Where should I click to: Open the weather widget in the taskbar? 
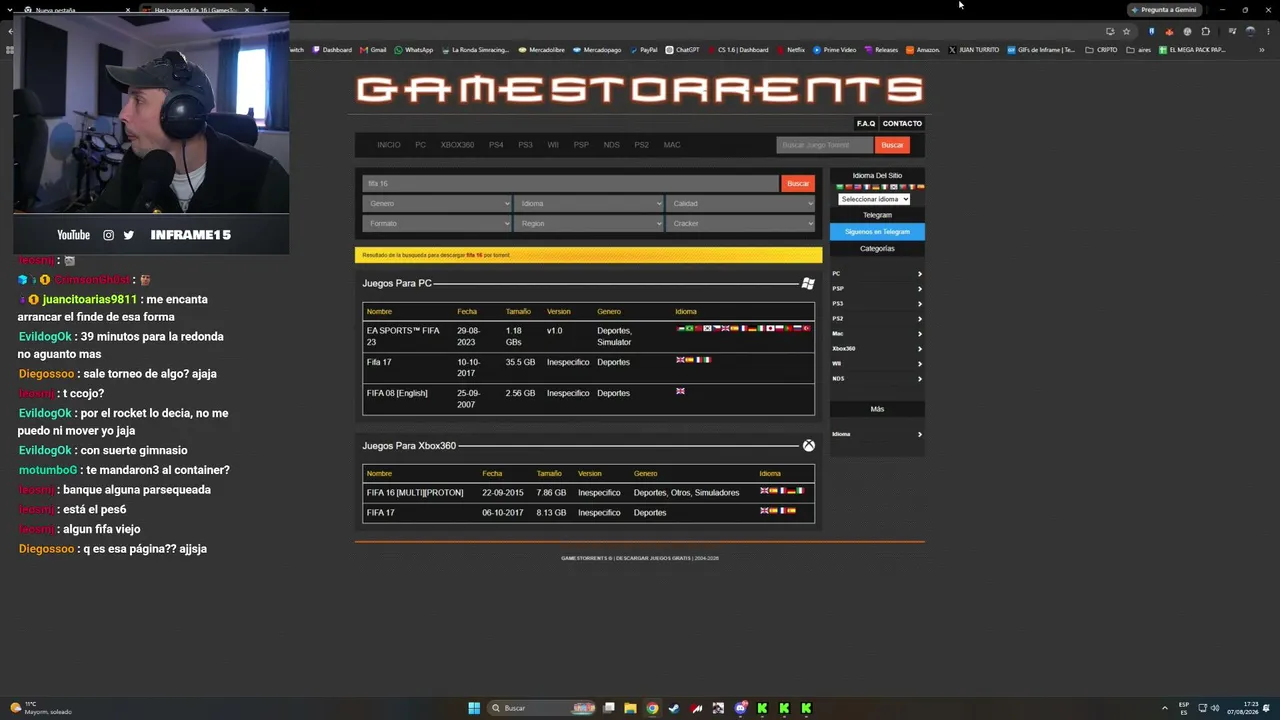(x=40, y=708)
